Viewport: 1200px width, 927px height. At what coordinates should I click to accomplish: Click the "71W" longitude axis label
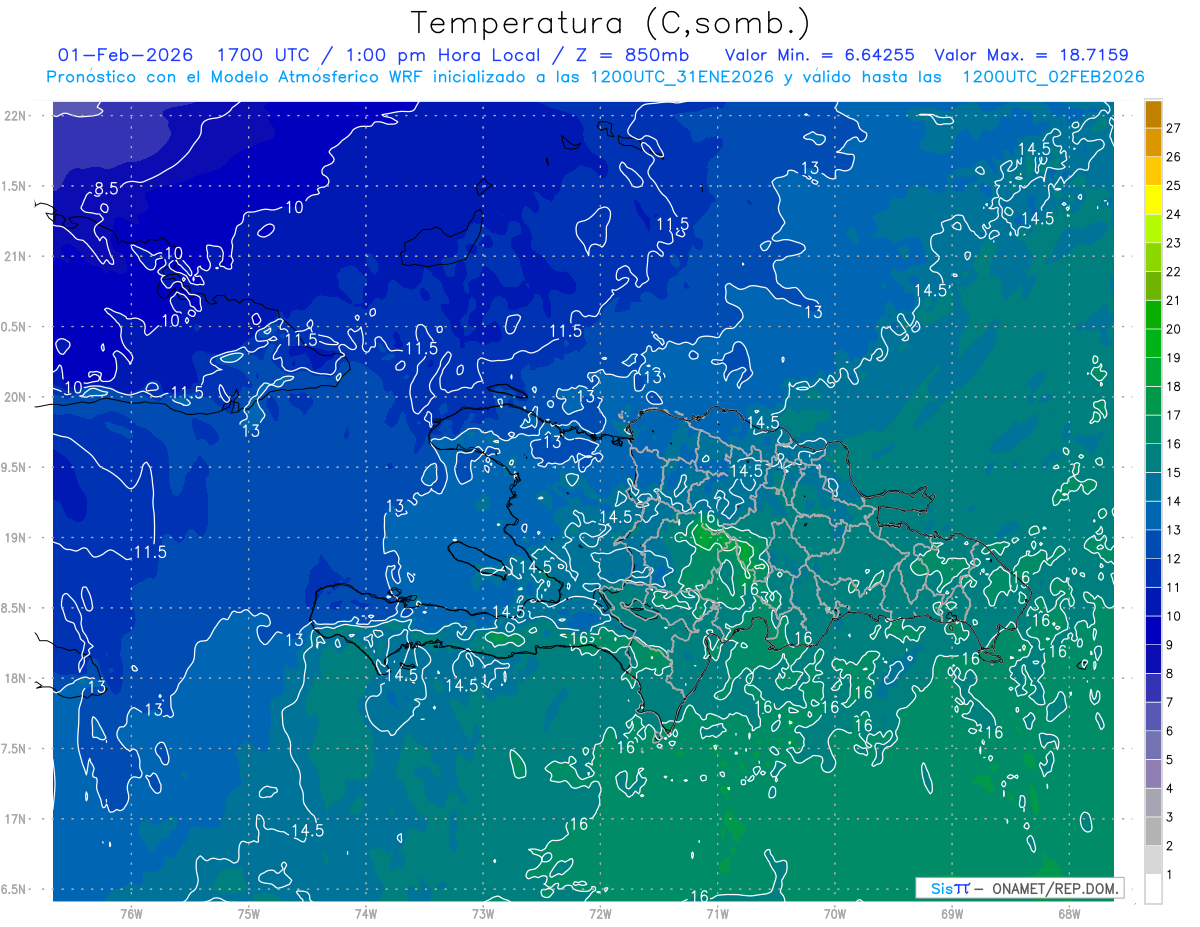[x=717, y=913]
